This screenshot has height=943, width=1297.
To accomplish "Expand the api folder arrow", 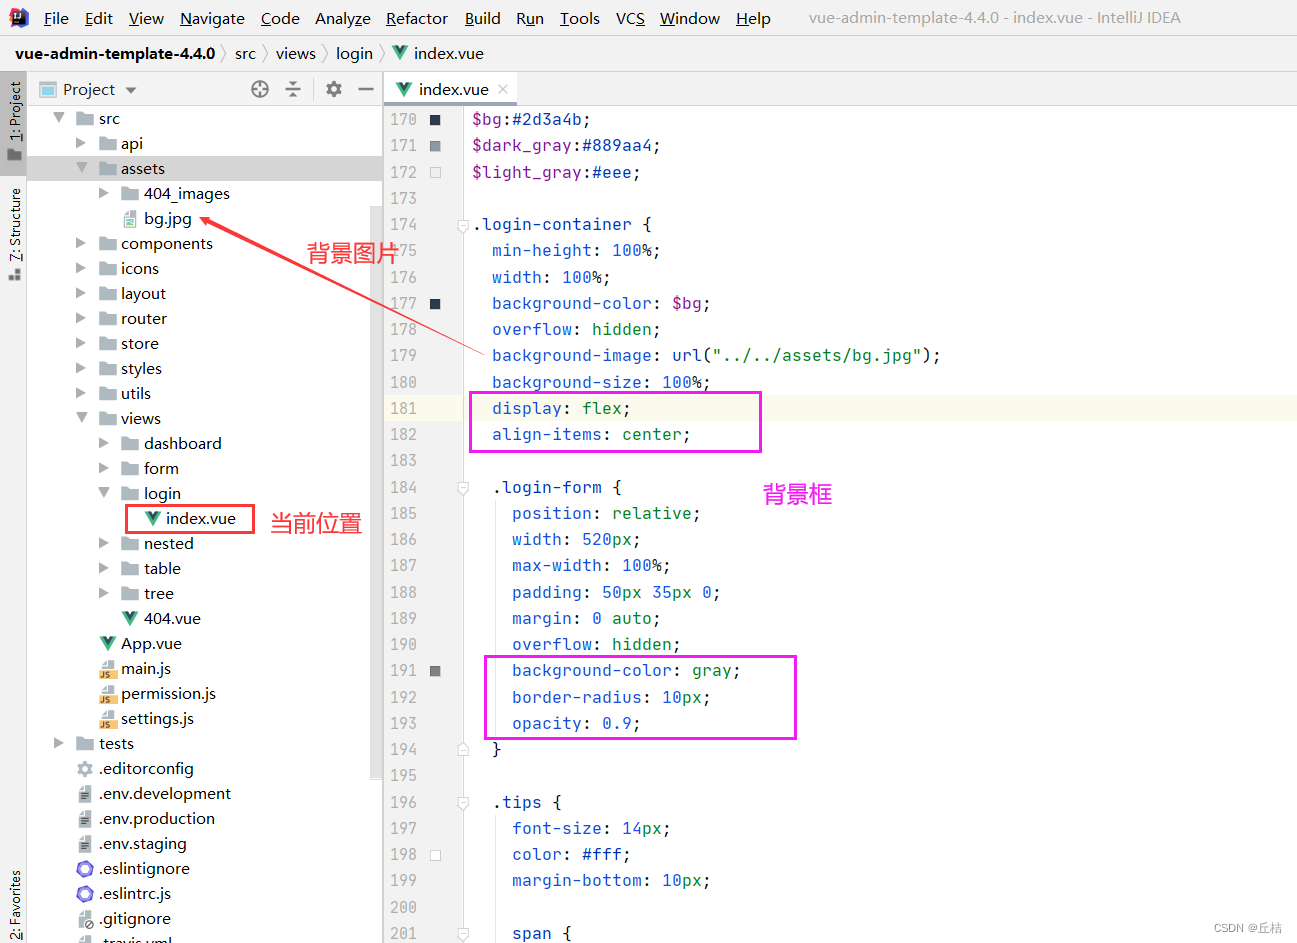I will pos(82,143).
